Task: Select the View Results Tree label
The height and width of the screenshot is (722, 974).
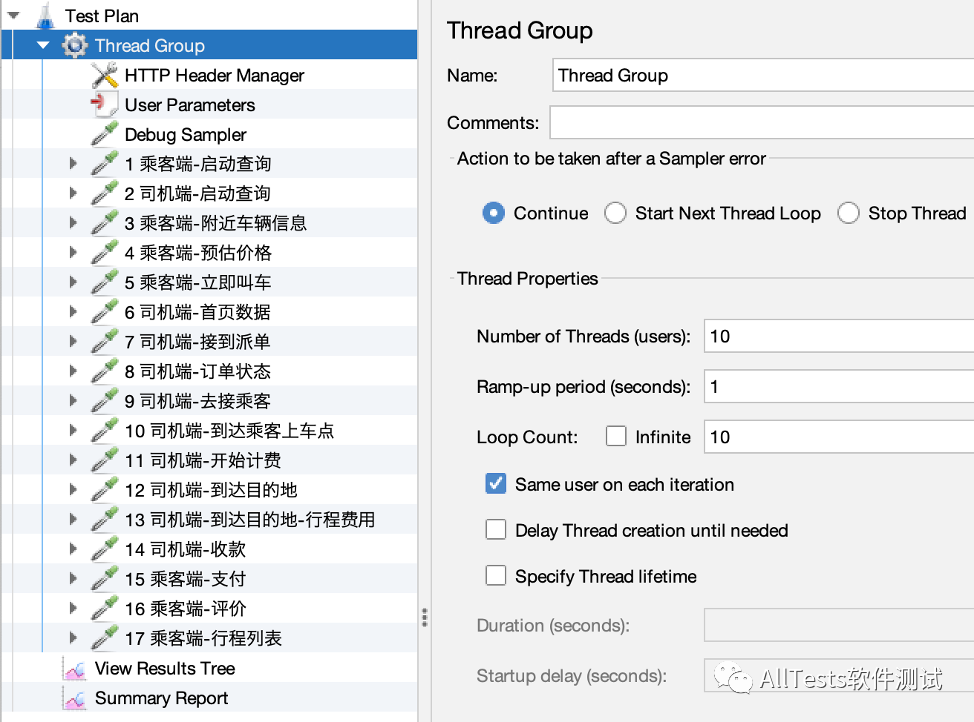Action: tap(165, 669)
